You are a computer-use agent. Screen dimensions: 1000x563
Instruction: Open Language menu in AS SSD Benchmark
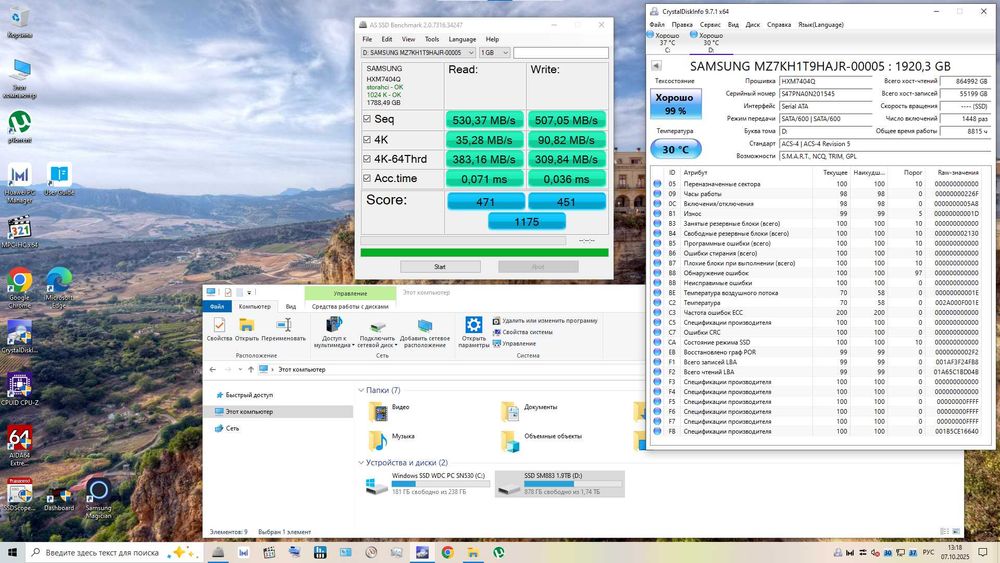click(x=462, y=39)
